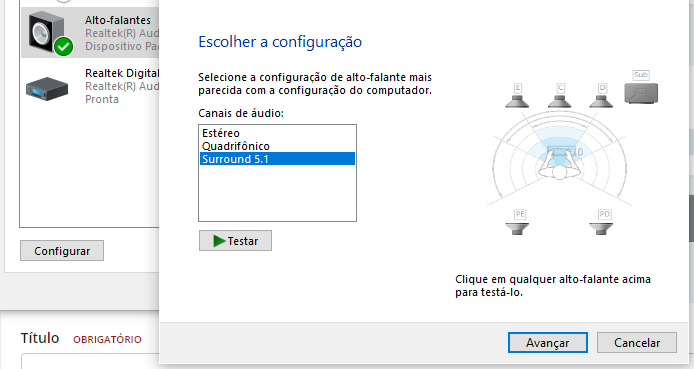This screenshot has width=694, height=369.
Task: Cancel the speaker setup dialog
Action: pos(636,342)
